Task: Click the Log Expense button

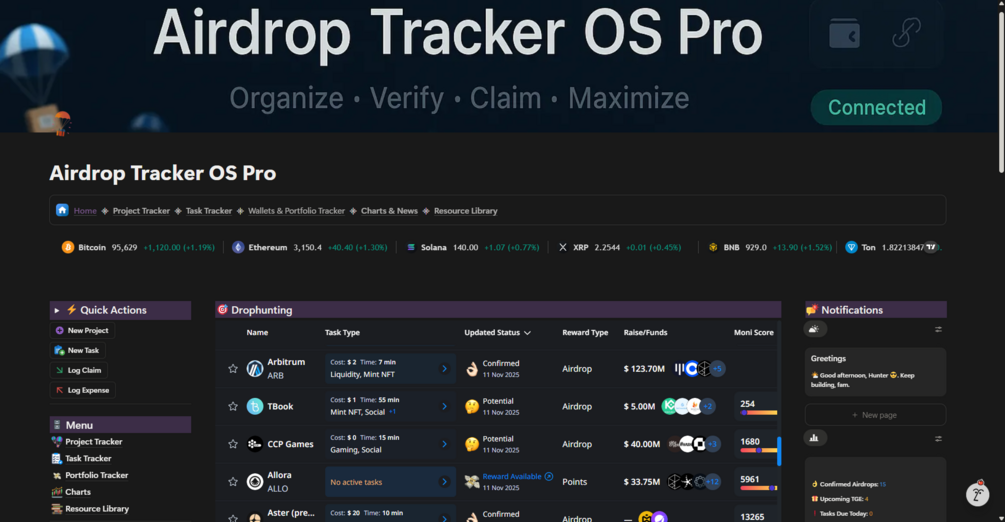Action: [x=82, y=390]
